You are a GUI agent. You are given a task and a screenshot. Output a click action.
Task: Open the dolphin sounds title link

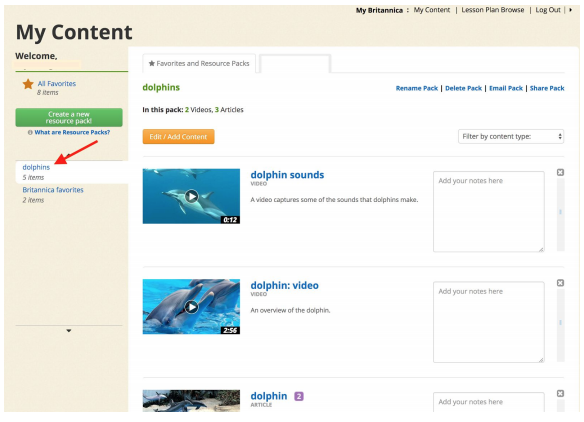coord(287,175)
